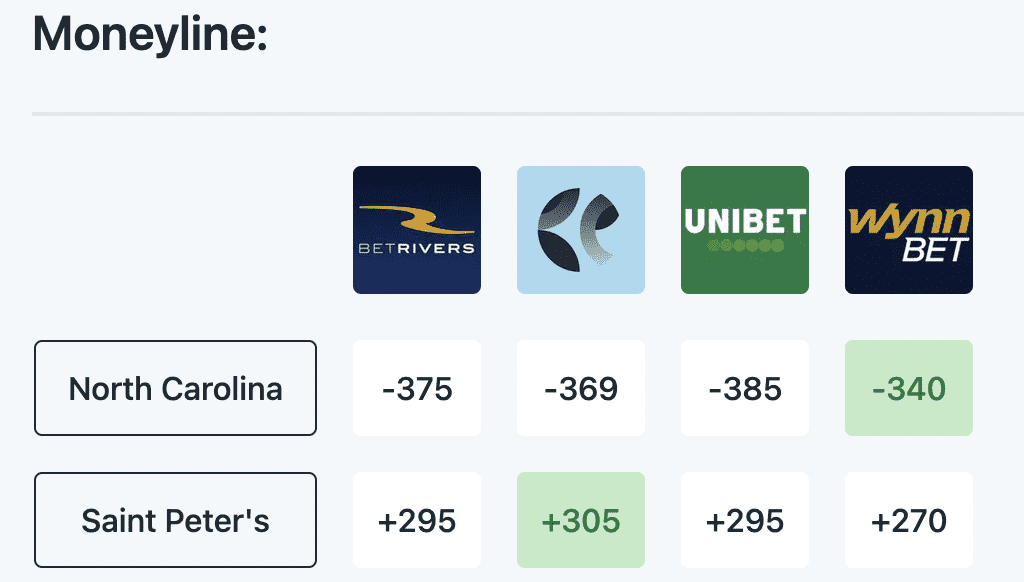Pick Unibet's +295 Saint Peter's moneyline
The width and height of the screenshot is (1024, 582).
(x=744, y=520)
